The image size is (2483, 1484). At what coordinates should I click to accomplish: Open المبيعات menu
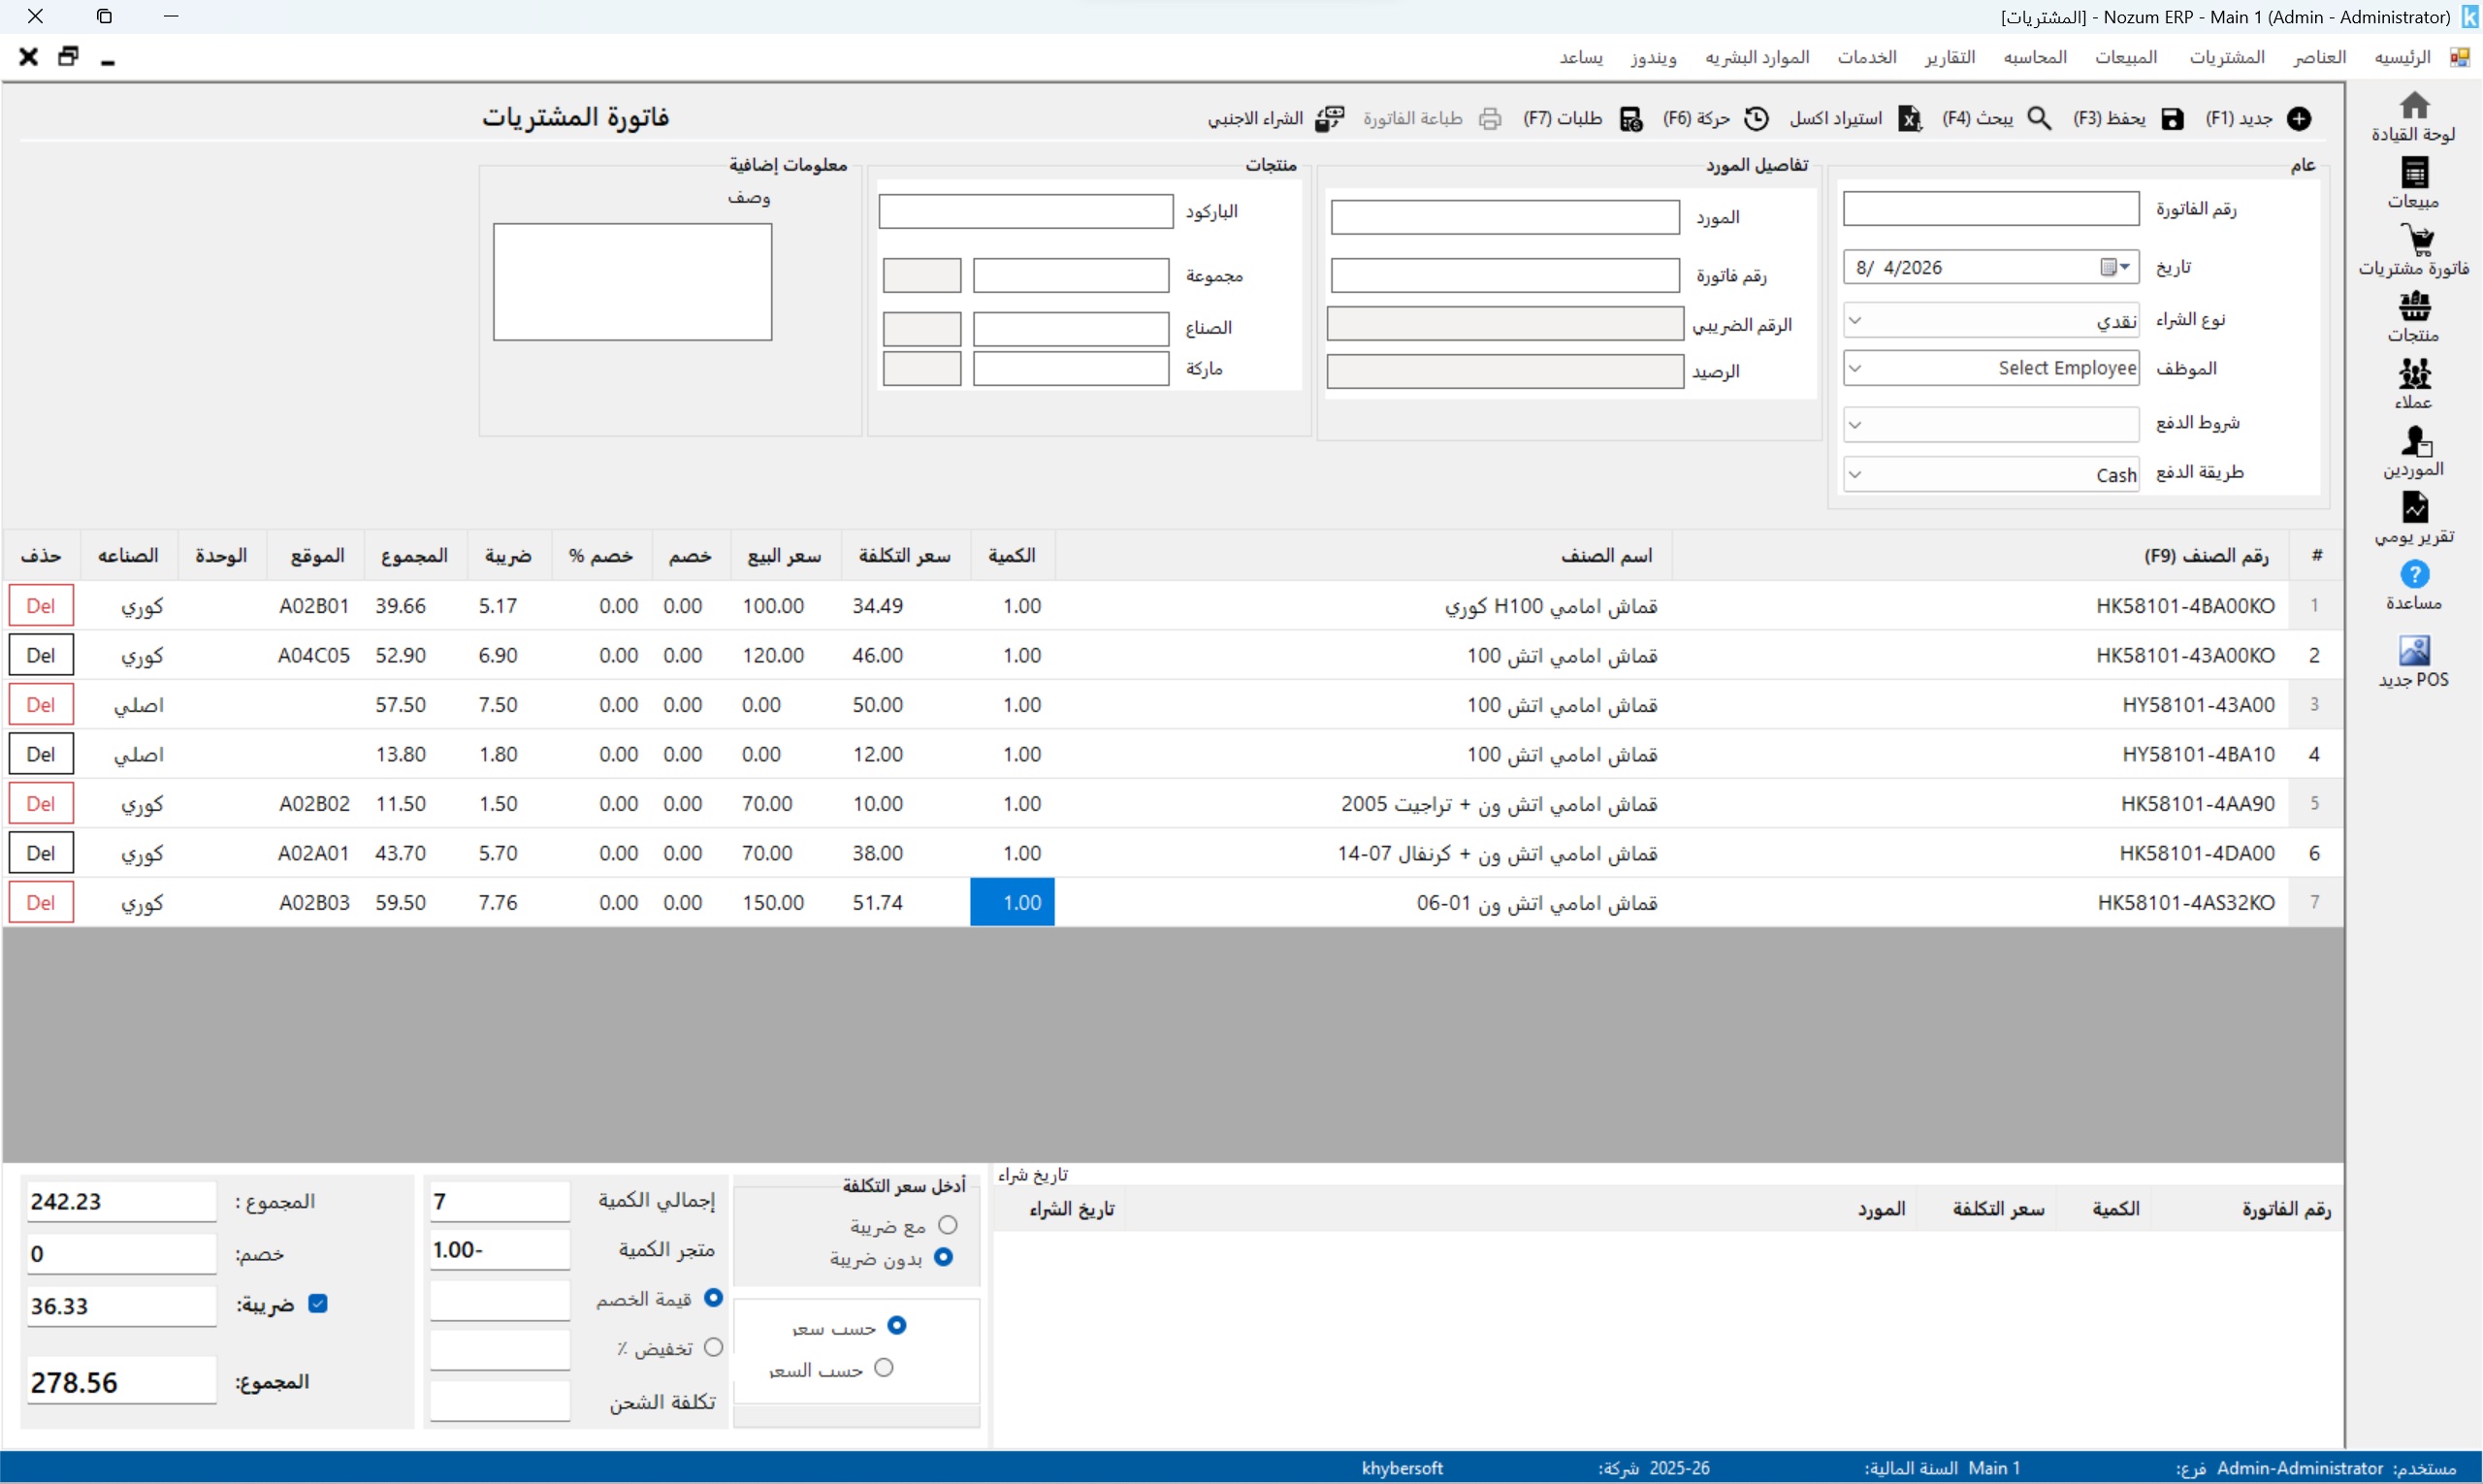tap(2126, 57)
